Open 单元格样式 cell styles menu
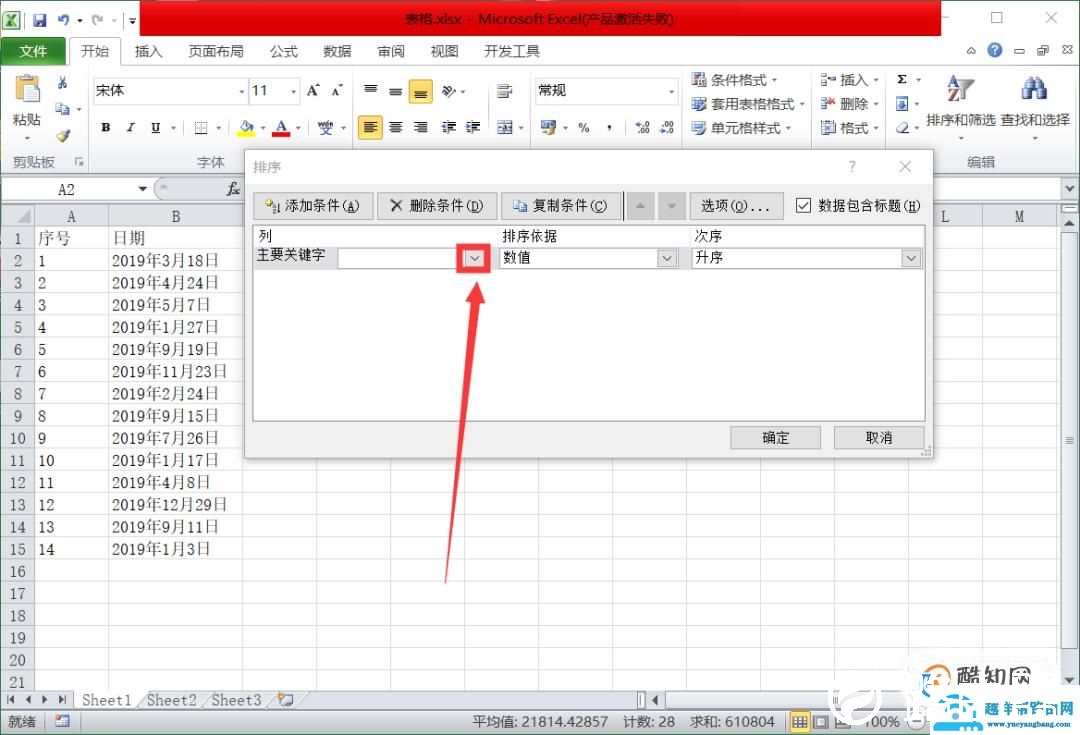 (741, 128)
